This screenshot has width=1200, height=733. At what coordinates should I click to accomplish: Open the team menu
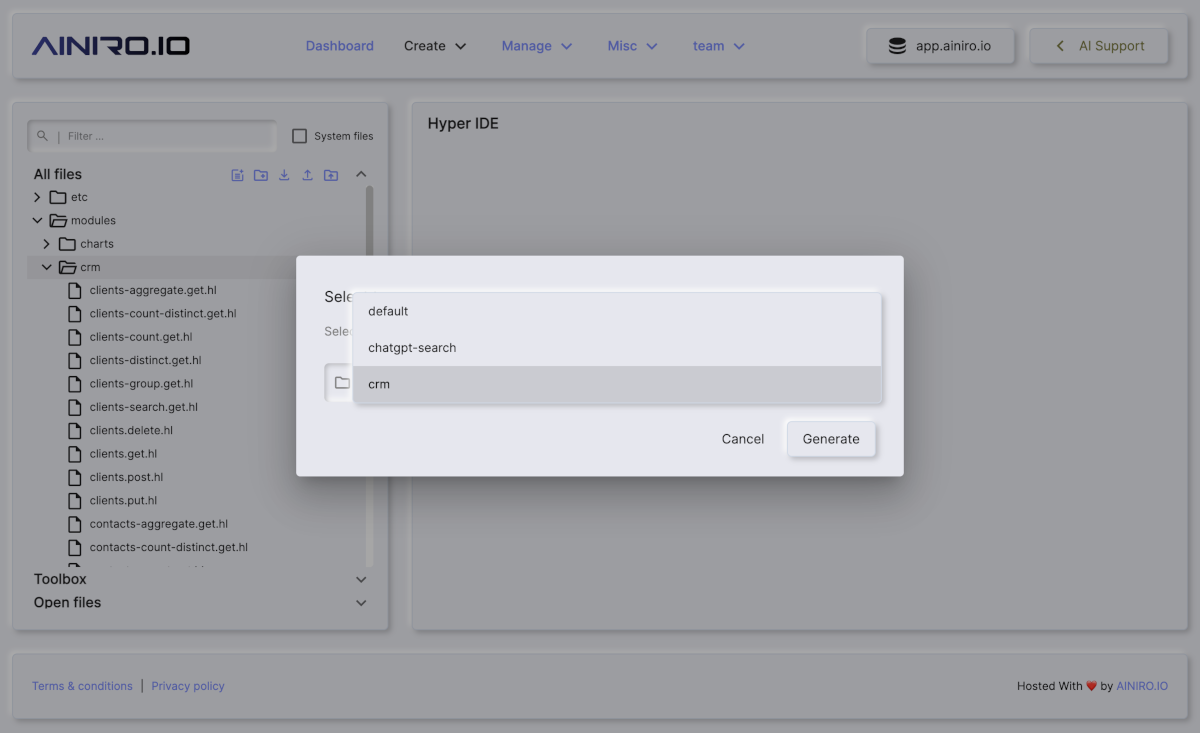(719, 46)
